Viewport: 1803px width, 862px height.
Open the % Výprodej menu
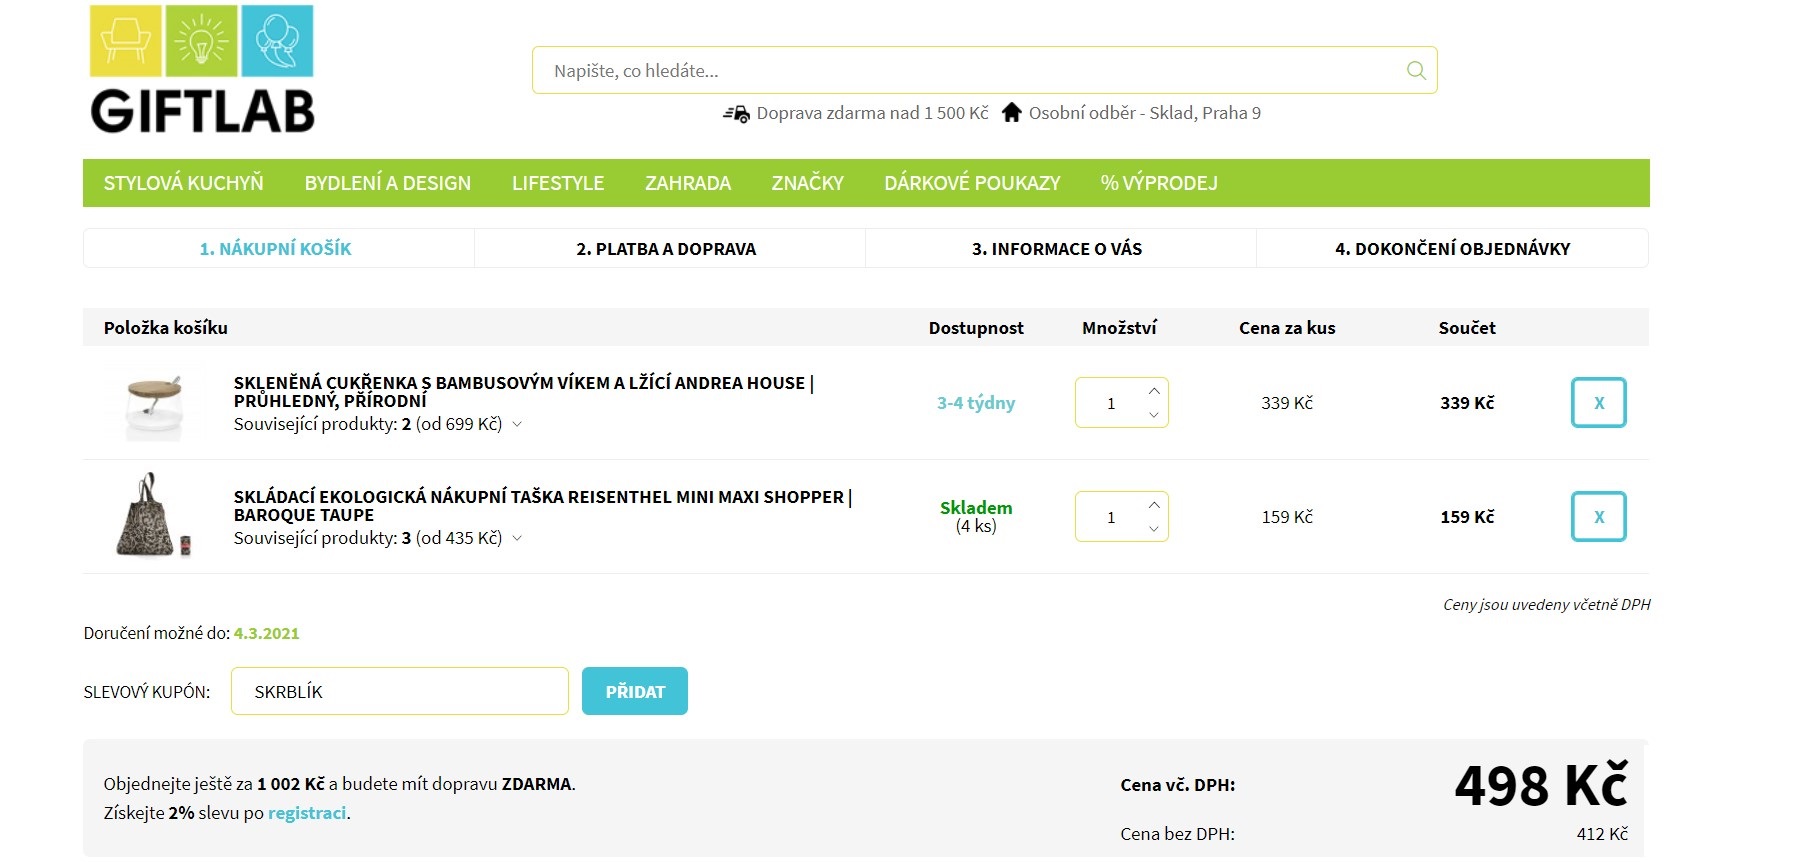(1159, 183)
